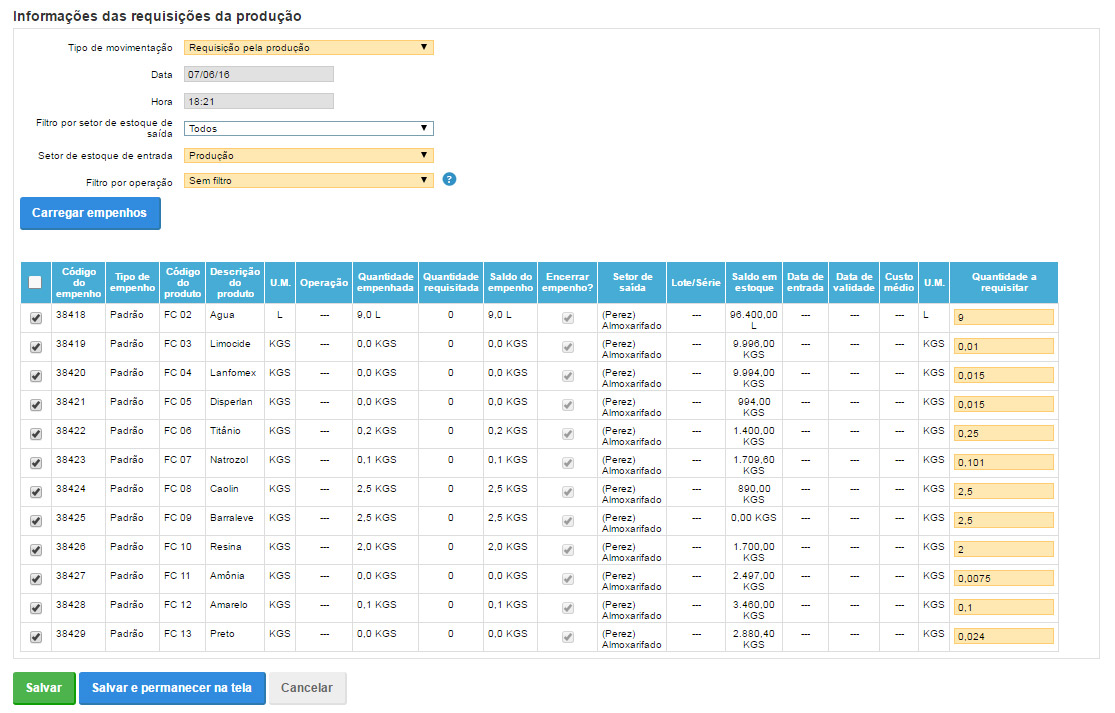Image resolution: width=1115 pixels, height=713 pixels.
Task: Open the Filtro por operação dropdown
Action: coord(308,181)
